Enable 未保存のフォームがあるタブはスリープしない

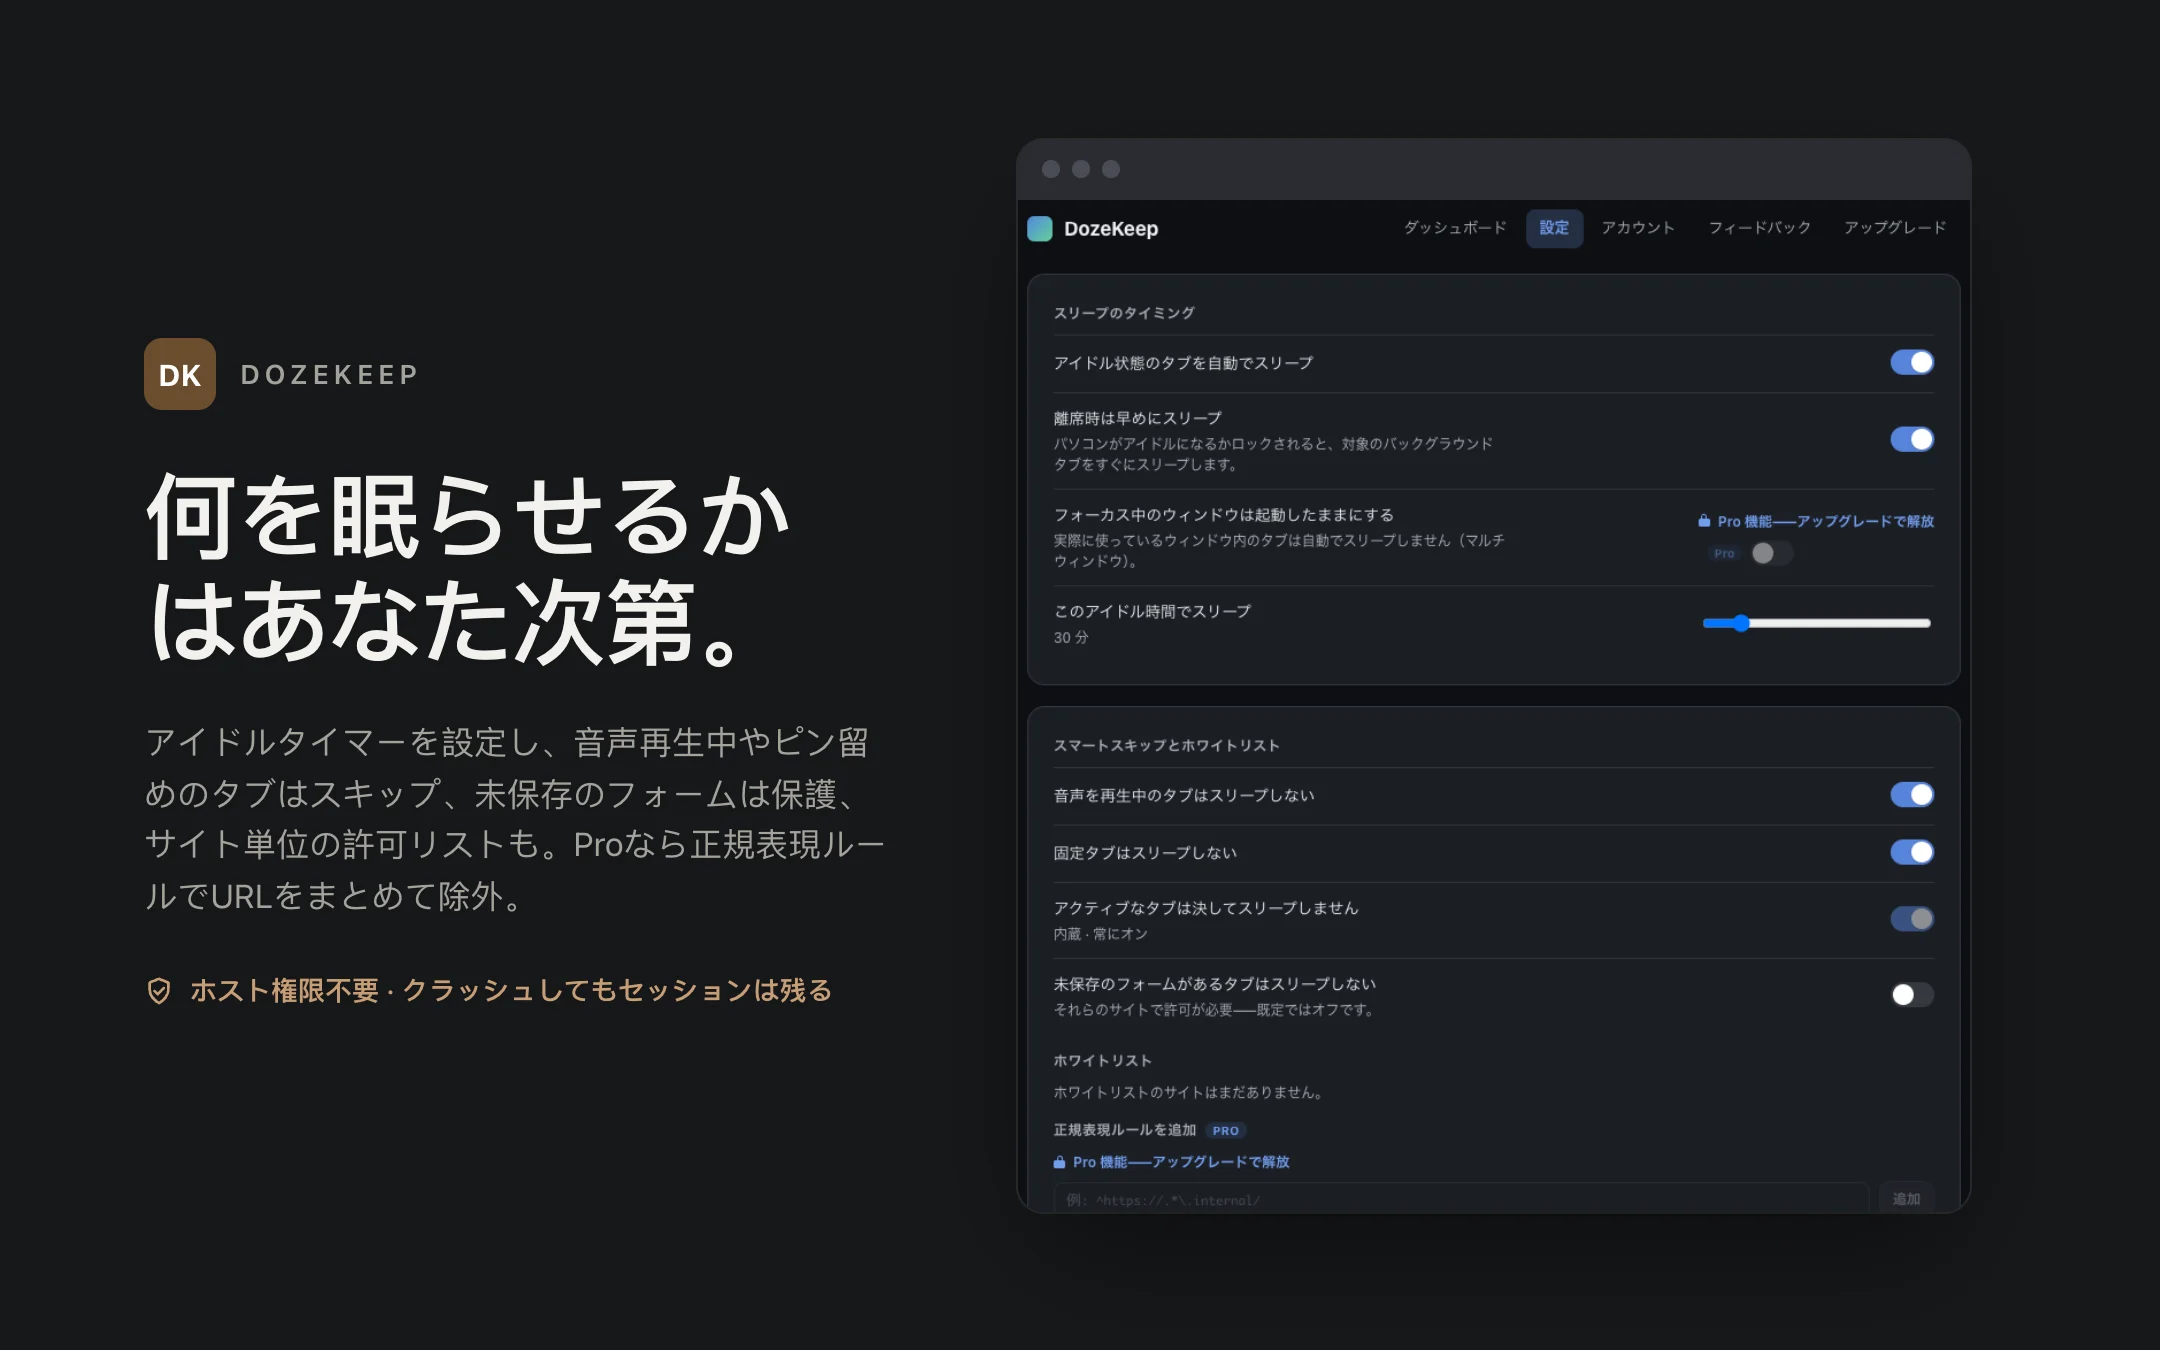1912,995
